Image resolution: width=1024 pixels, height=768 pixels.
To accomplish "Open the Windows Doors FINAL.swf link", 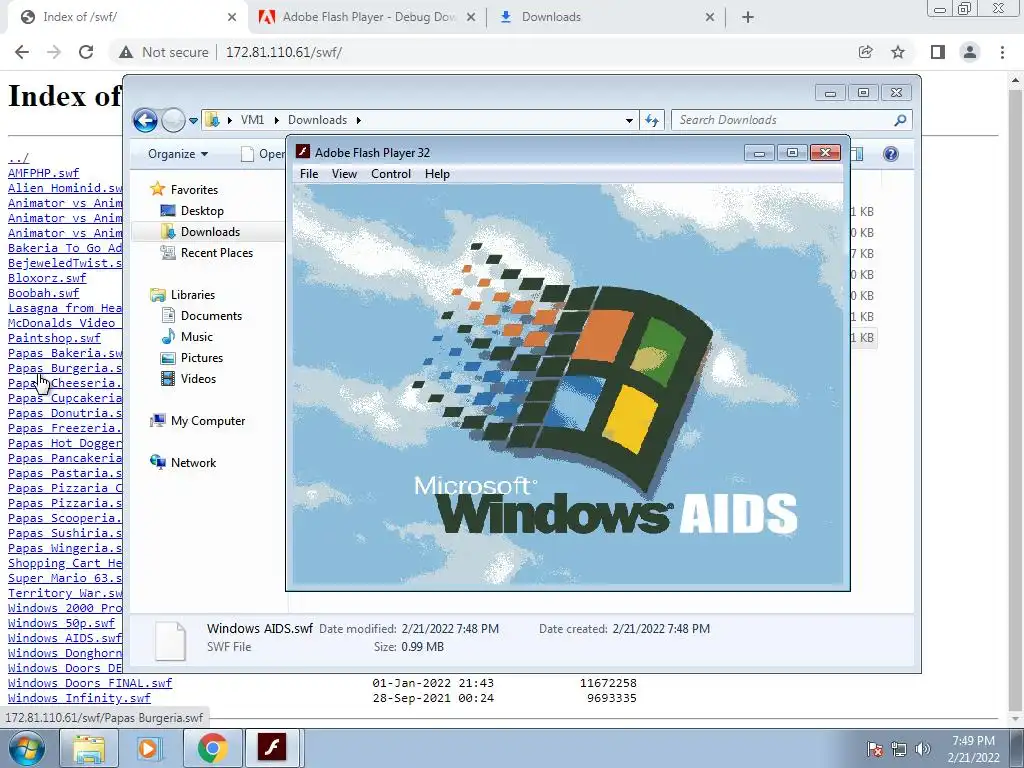I will click(x=90, y=683).
